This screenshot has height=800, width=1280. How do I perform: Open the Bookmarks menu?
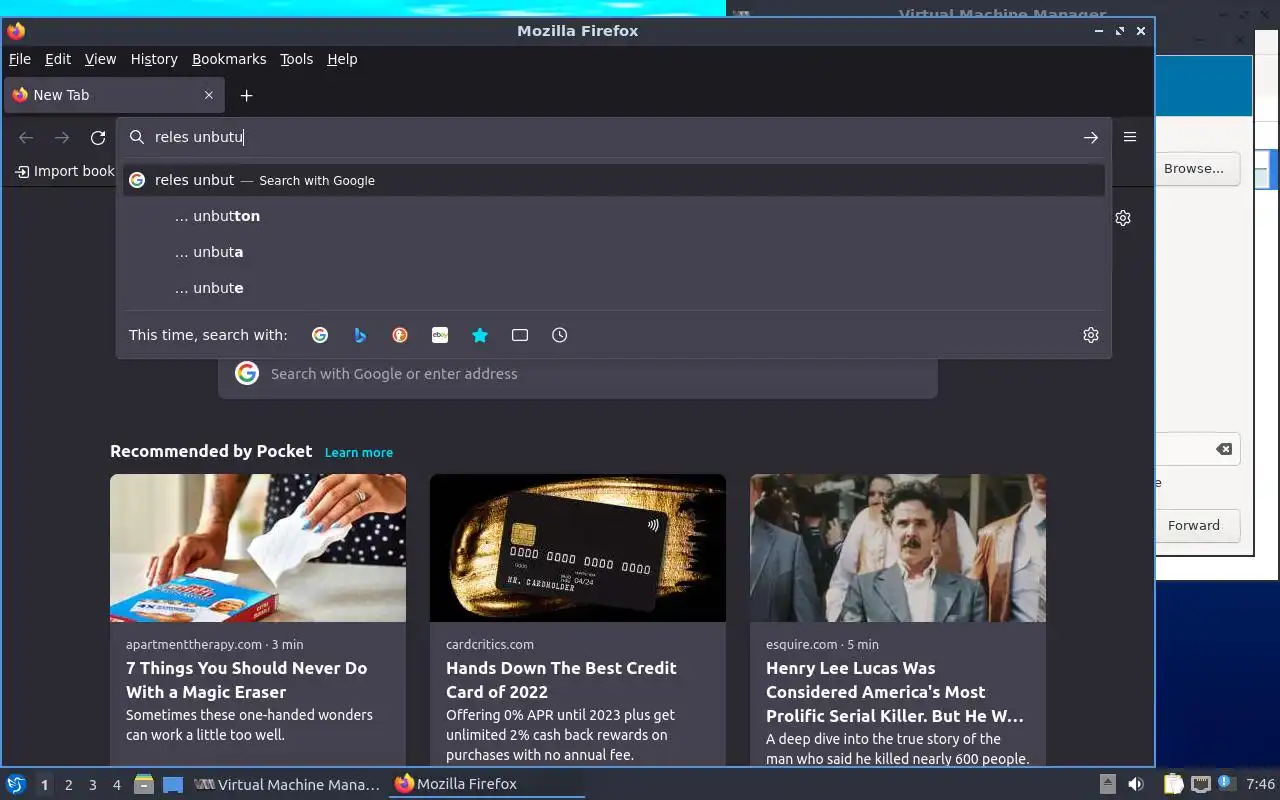pos(229,59)
